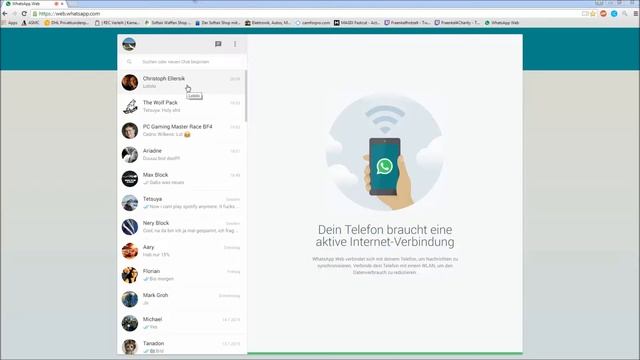Open the Ariadne conversation
The height and width of the screenshot is (360, 640).
point(182,154)
